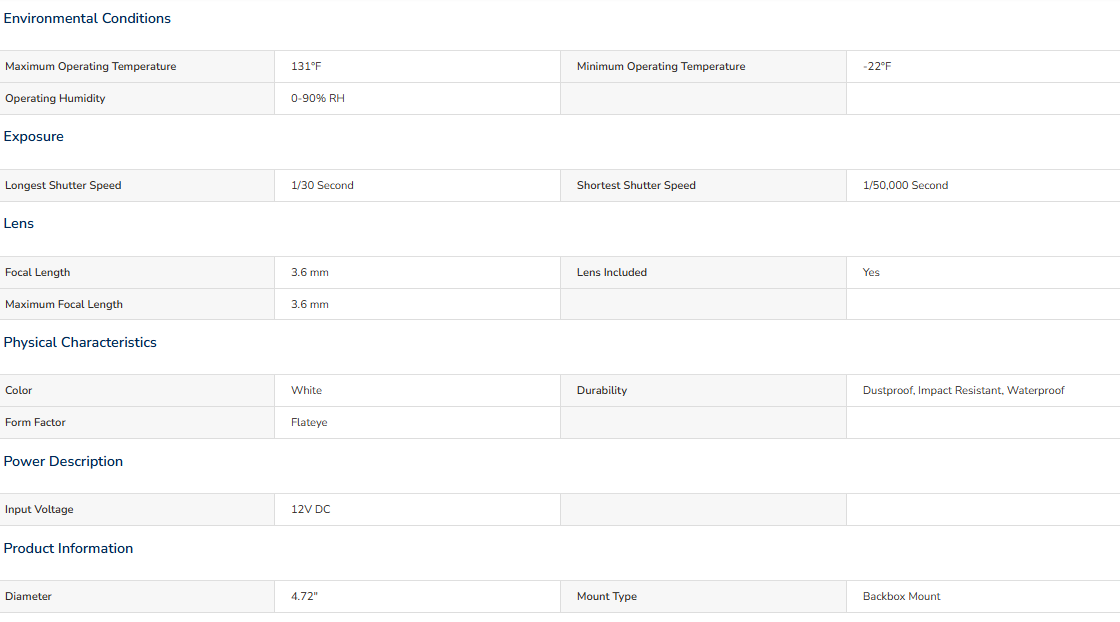This screenshot has height=622, width=1120.
Task: Click the 1/50,000 Second value
Action: 905,185
